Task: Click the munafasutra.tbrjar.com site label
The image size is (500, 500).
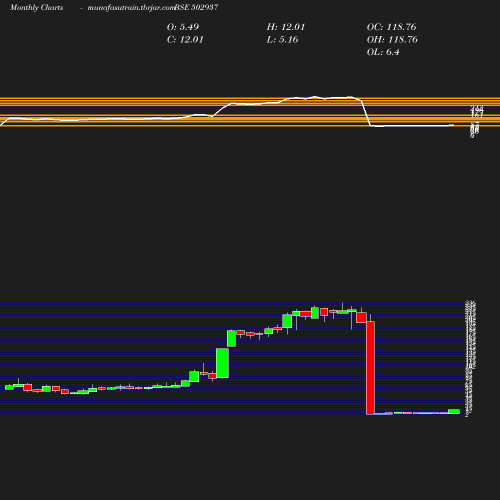Action: click(131, 8)
